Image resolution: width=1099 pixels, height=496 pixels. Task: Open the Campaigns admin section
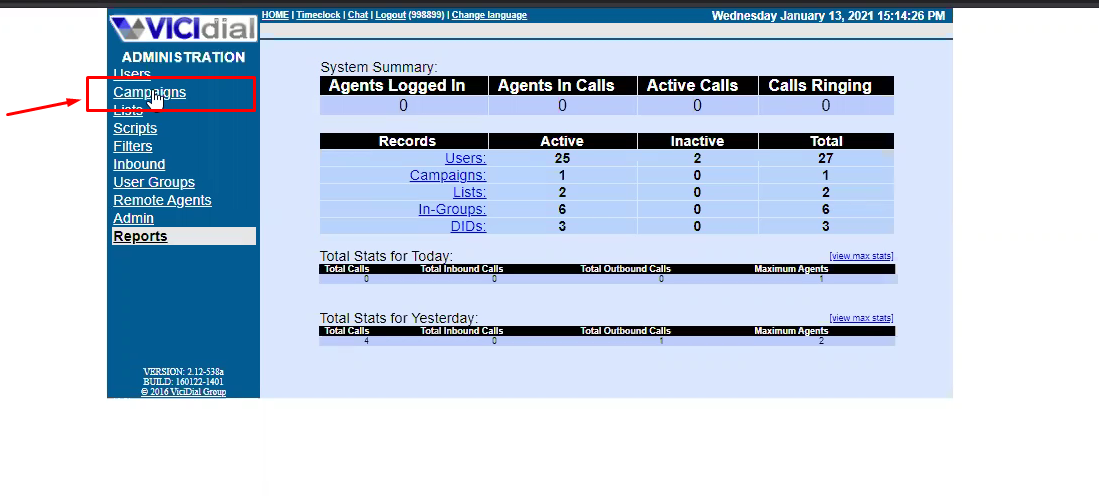tap(149, 92)
